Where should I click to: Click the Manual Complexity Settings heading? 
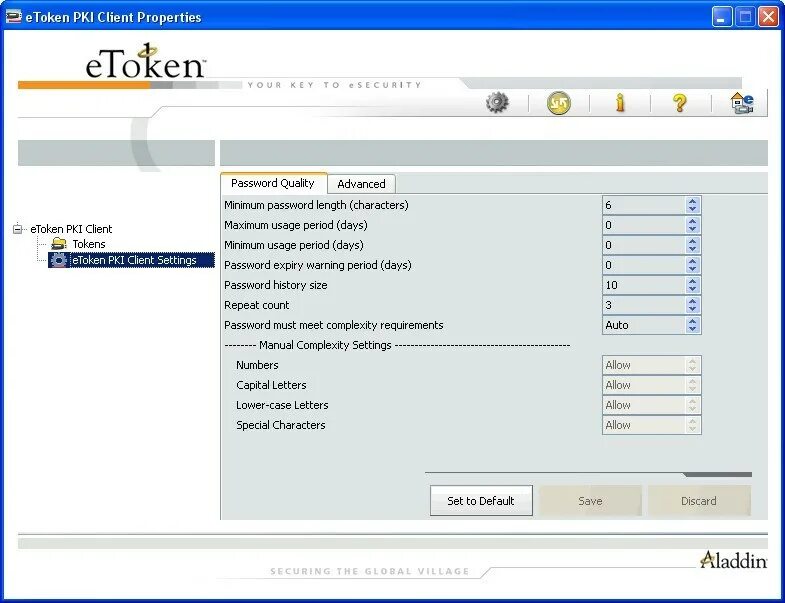[x=325, y=345]
